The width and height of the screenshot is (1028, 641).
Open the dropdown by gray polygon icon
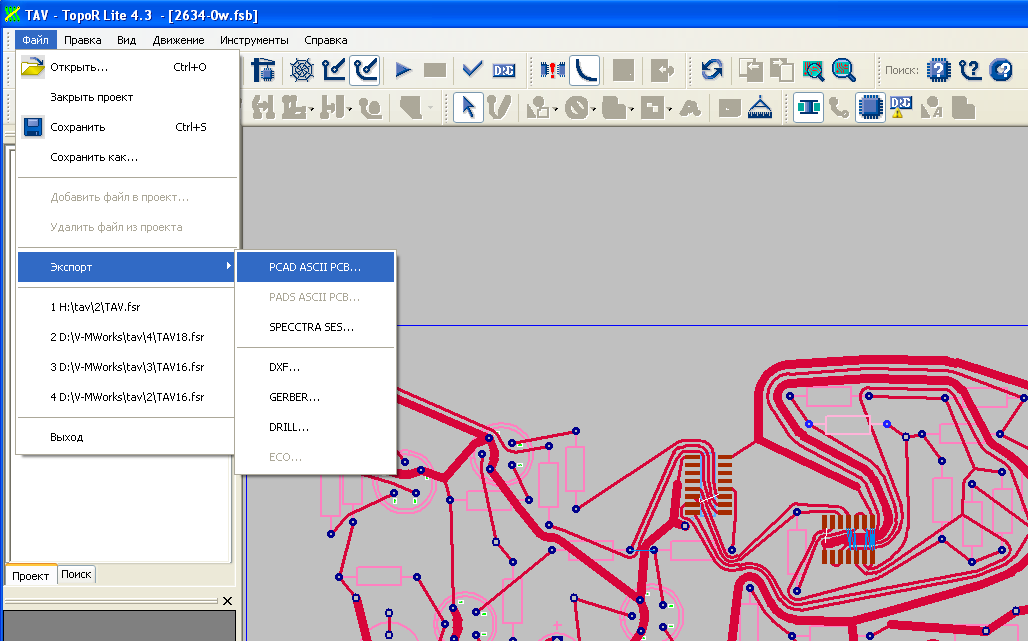coord(430,107)
